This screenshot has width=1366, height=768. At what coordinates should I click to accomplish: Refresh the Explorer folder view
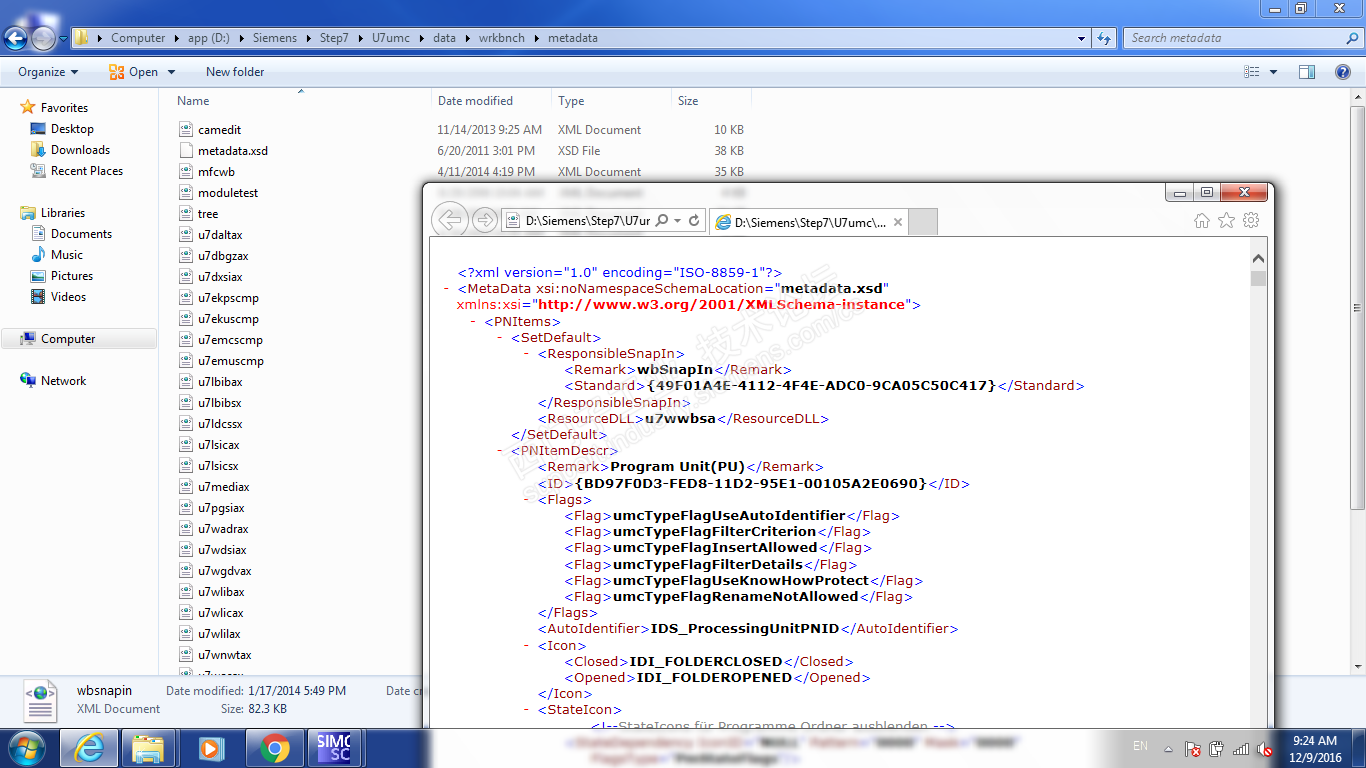click(1104, 38)
